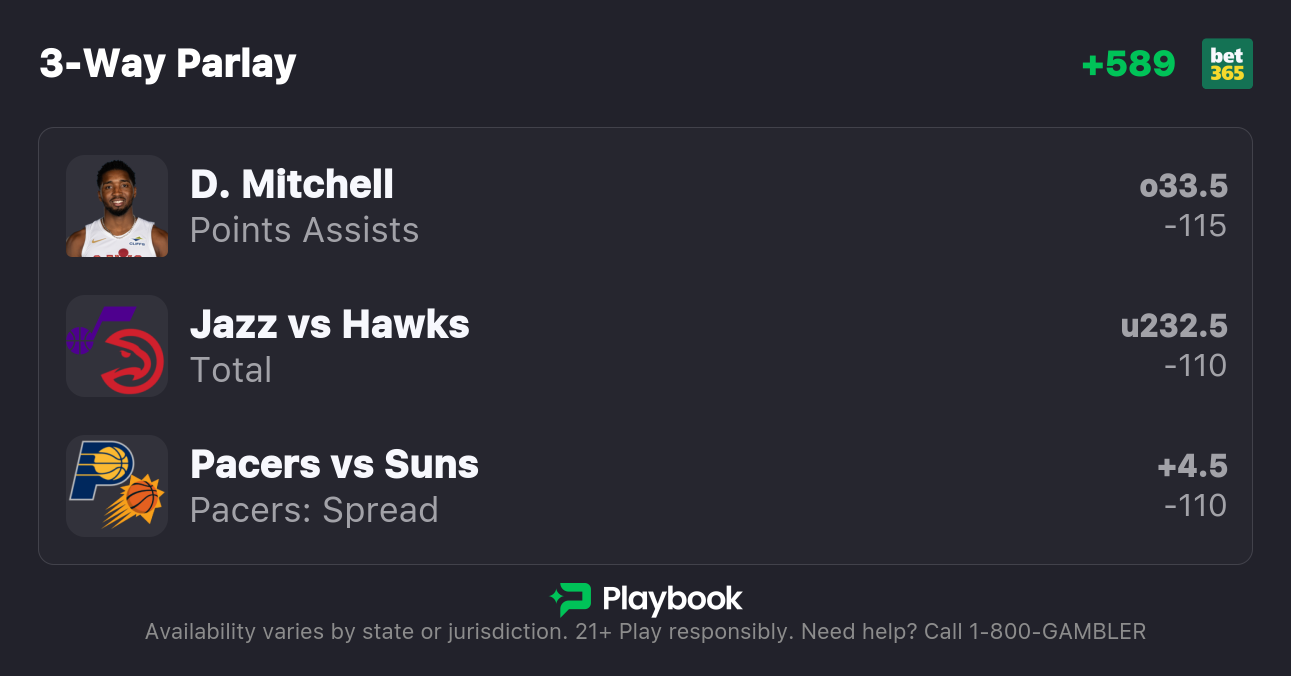Click the green Playbook logo icon

[571, 599]
